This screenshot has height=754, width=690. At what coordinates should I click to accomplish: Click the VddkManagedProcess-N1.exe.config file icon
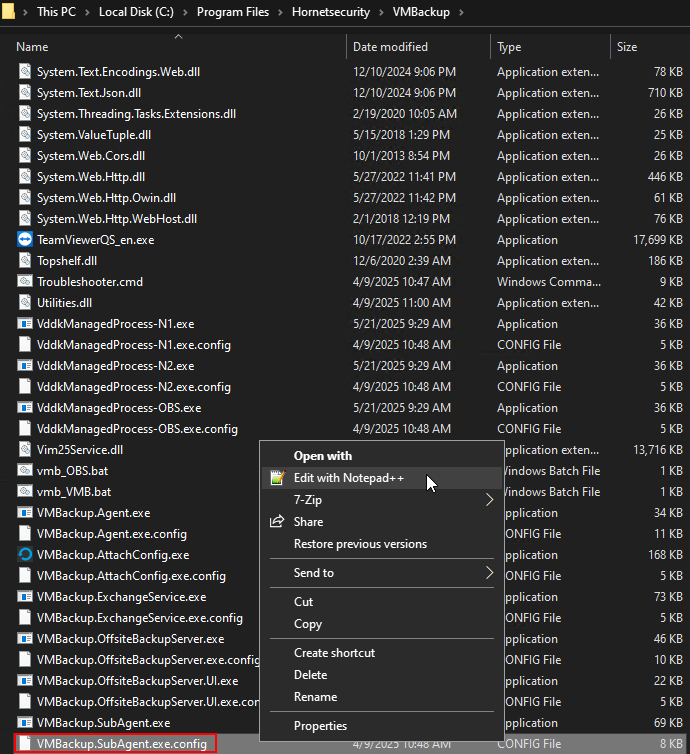(x=25, y=344)
